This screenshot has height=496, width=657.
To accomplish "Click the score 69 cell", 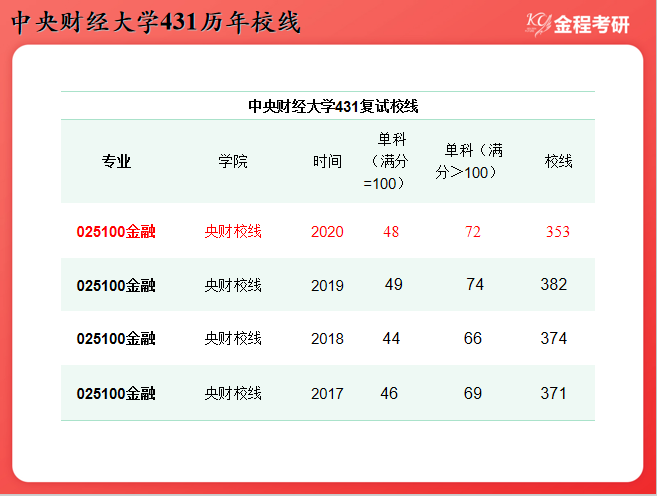I will pos(473,393).
